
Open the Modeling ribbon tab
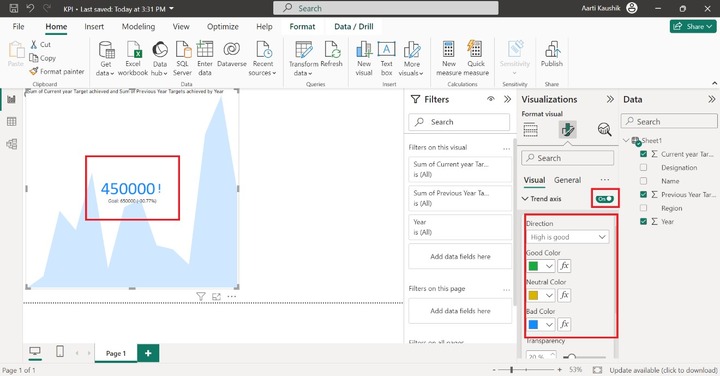(x=138, y=27)
